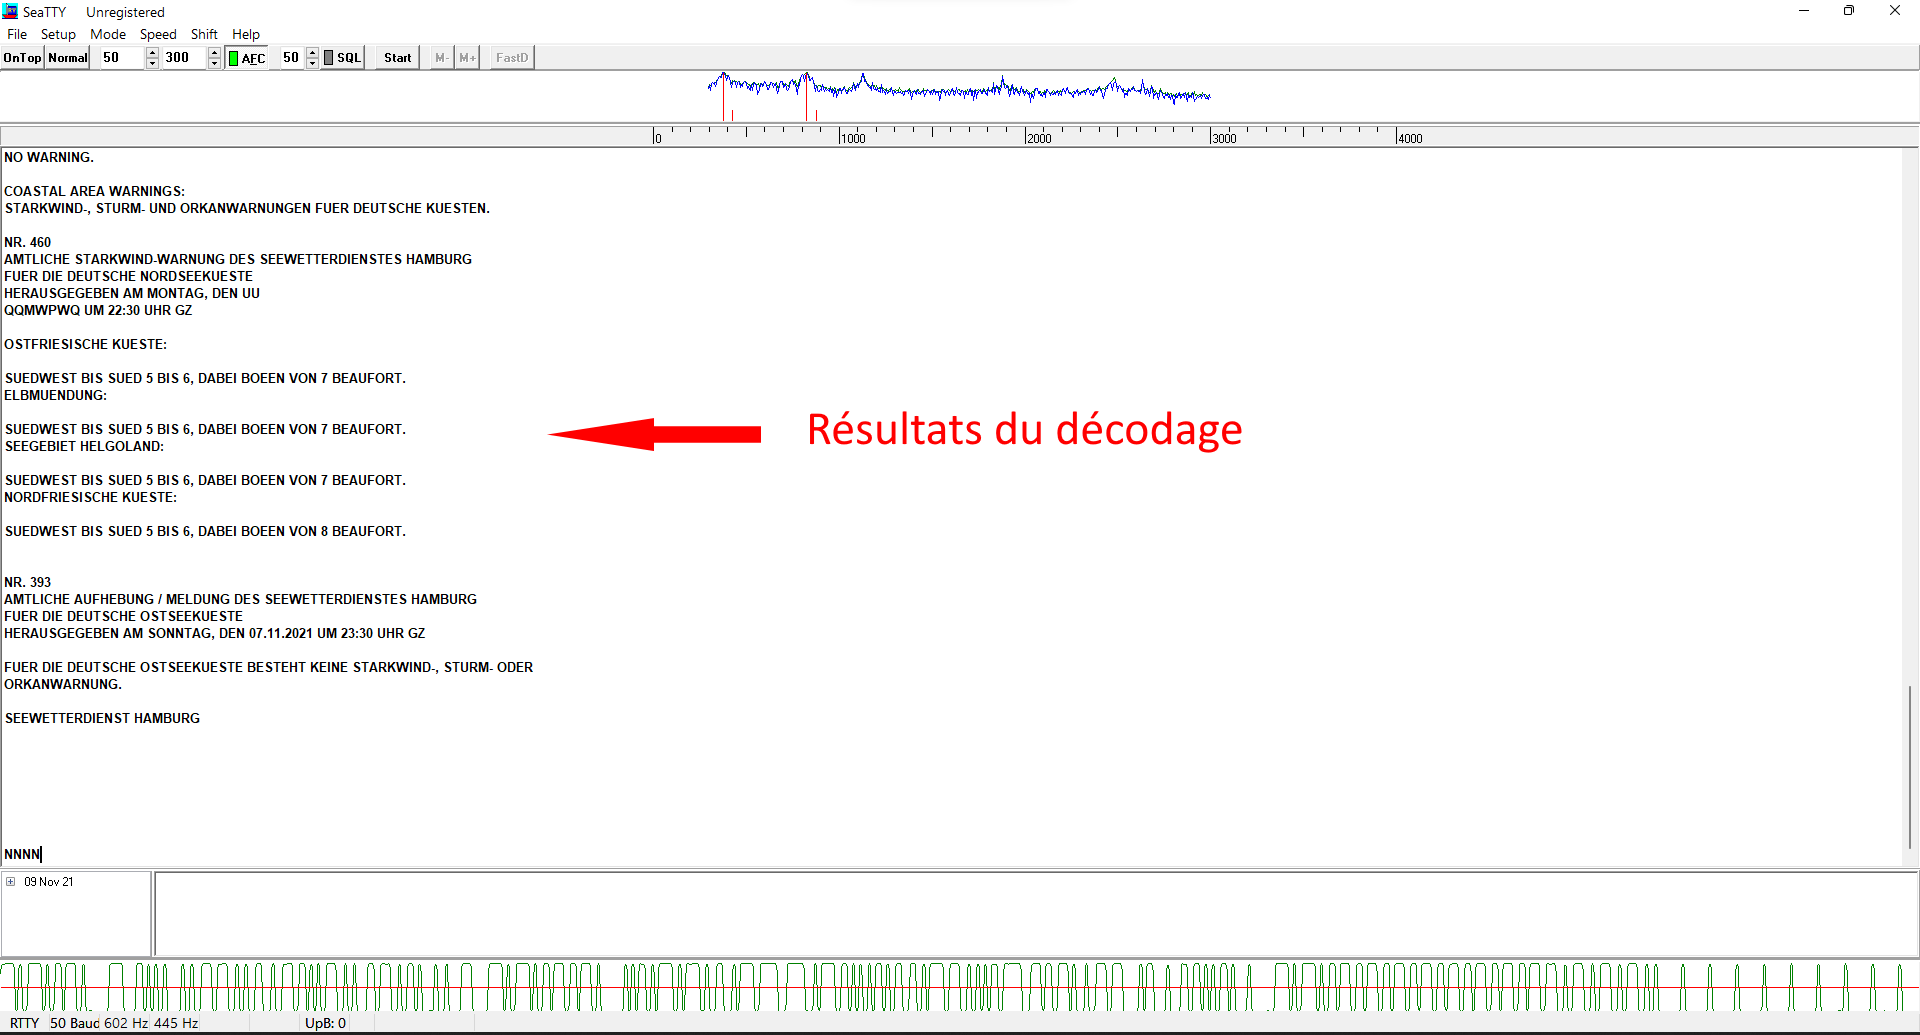Click the 'OSTFRIESISCHE KUESTE:' line

click(x=86, y=344)
